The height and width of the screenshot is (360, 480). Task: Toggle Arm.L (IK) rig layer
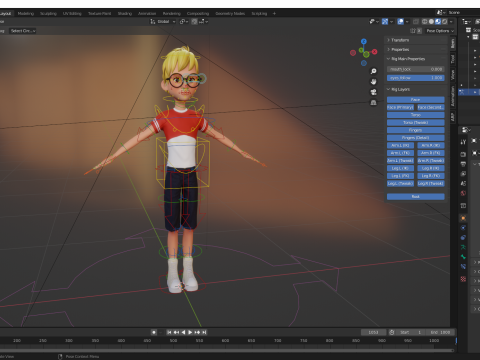400,145
